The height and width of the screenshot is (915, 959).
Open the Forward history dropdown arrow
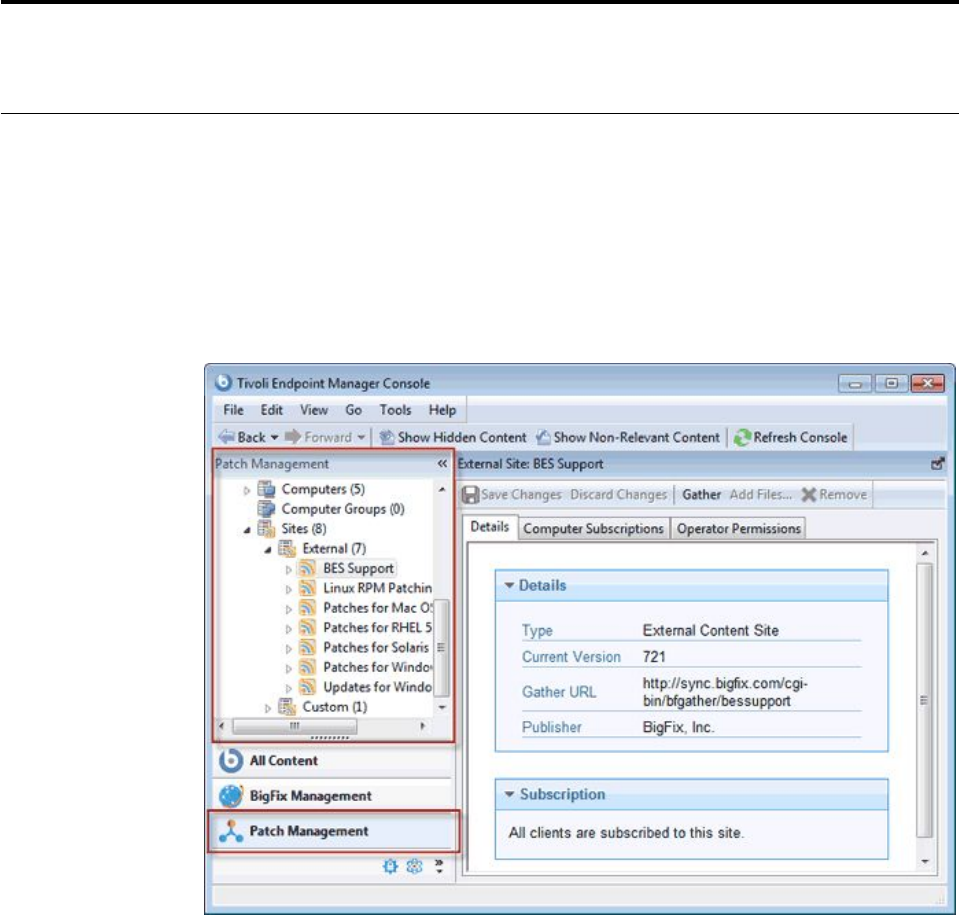click(361, 438)
